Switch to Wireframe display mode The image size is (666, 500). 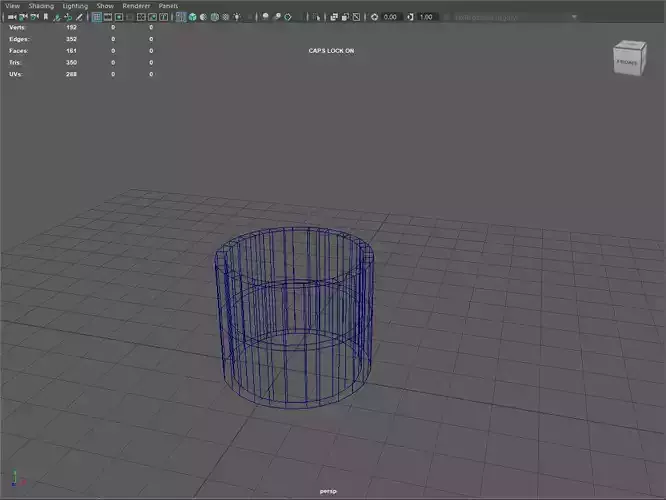pos(181,17)
